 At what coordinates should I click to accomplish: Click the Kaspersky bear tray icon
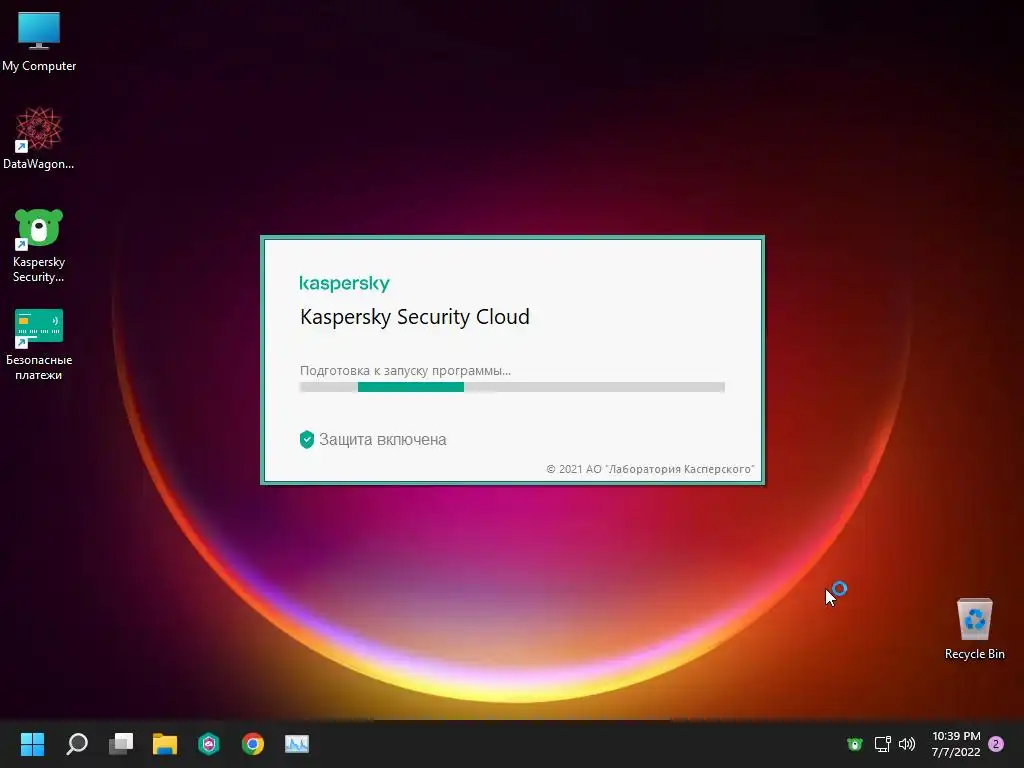pos(854,744)
